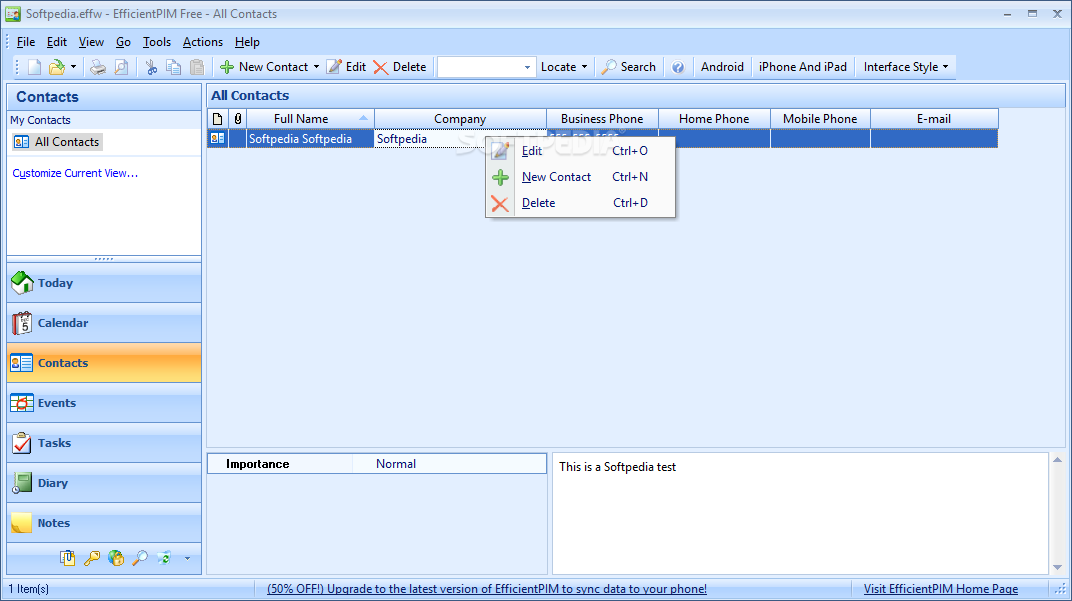Open the Diary section
Viewport: 1072px width, 601px height.
[x=104, y=483]
